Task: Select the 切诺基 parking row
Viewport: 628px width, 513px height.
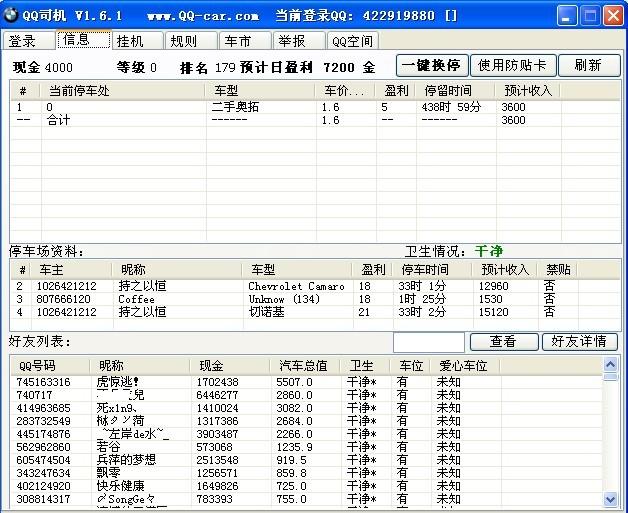Action: (x=315, y=312)
